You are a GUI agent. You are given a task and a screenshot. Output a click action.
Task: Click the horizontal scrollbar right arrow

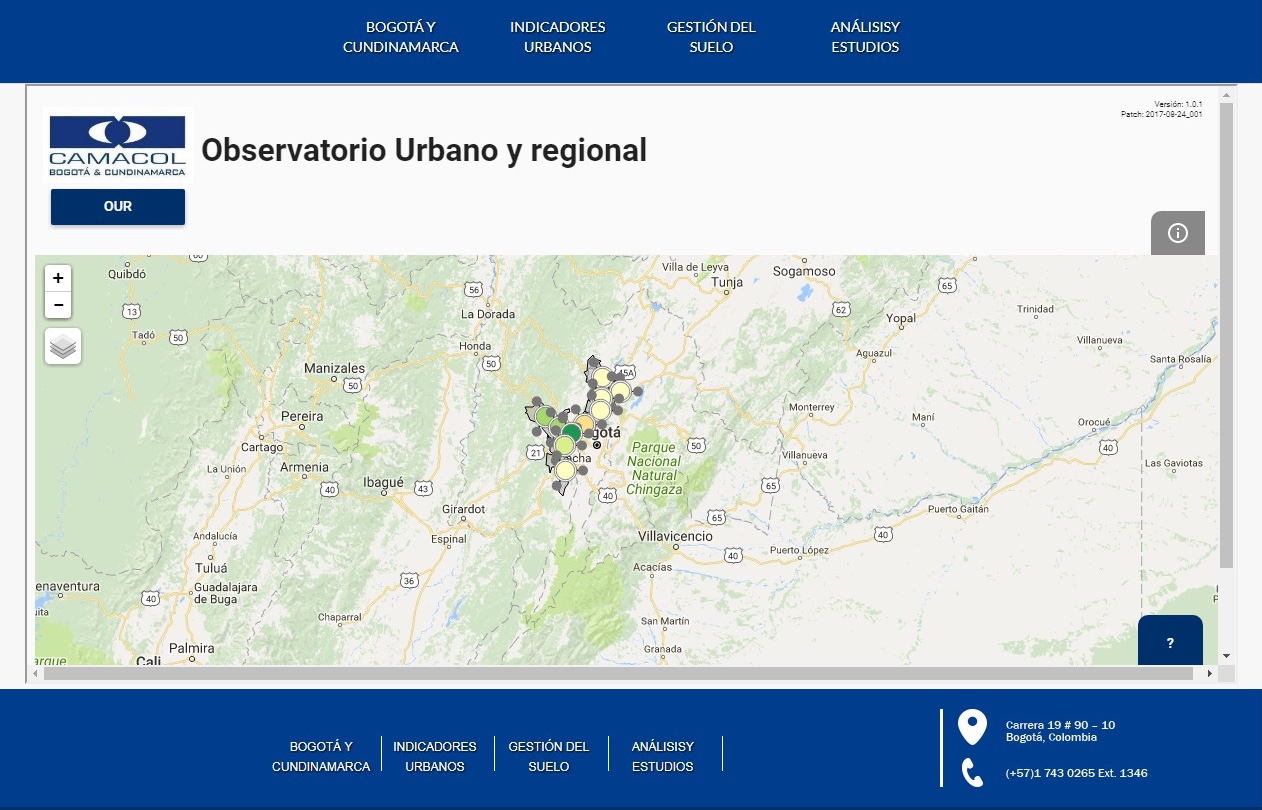pyautogui.click(x=1210, y=674)
